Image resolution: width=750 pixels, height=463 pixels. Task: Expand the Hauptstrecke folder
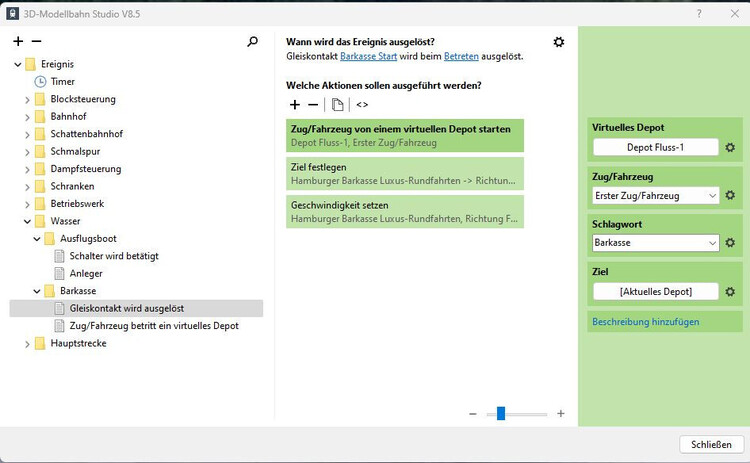(27, 344)
